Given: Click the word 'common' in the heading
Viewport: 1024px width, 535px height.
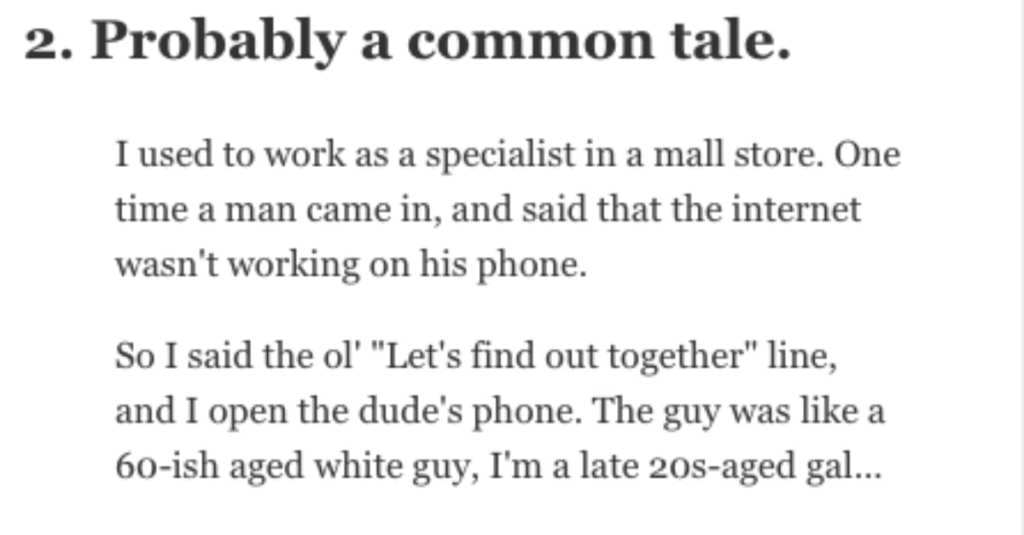Looking at the screenshot, I should 530,42.
